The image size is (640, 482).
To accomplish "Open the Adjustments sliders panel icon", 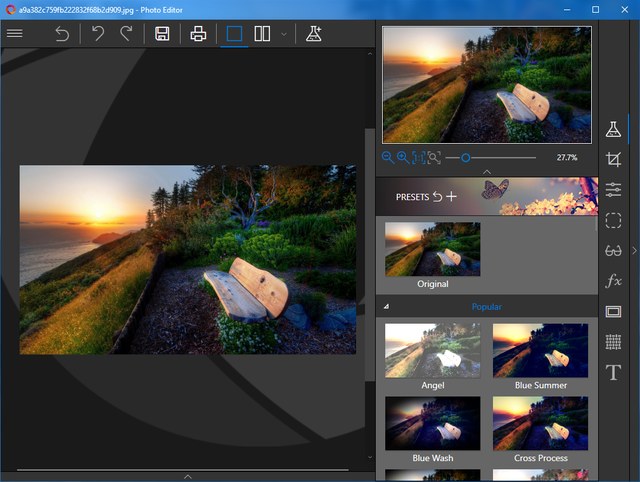I will 613,190.
